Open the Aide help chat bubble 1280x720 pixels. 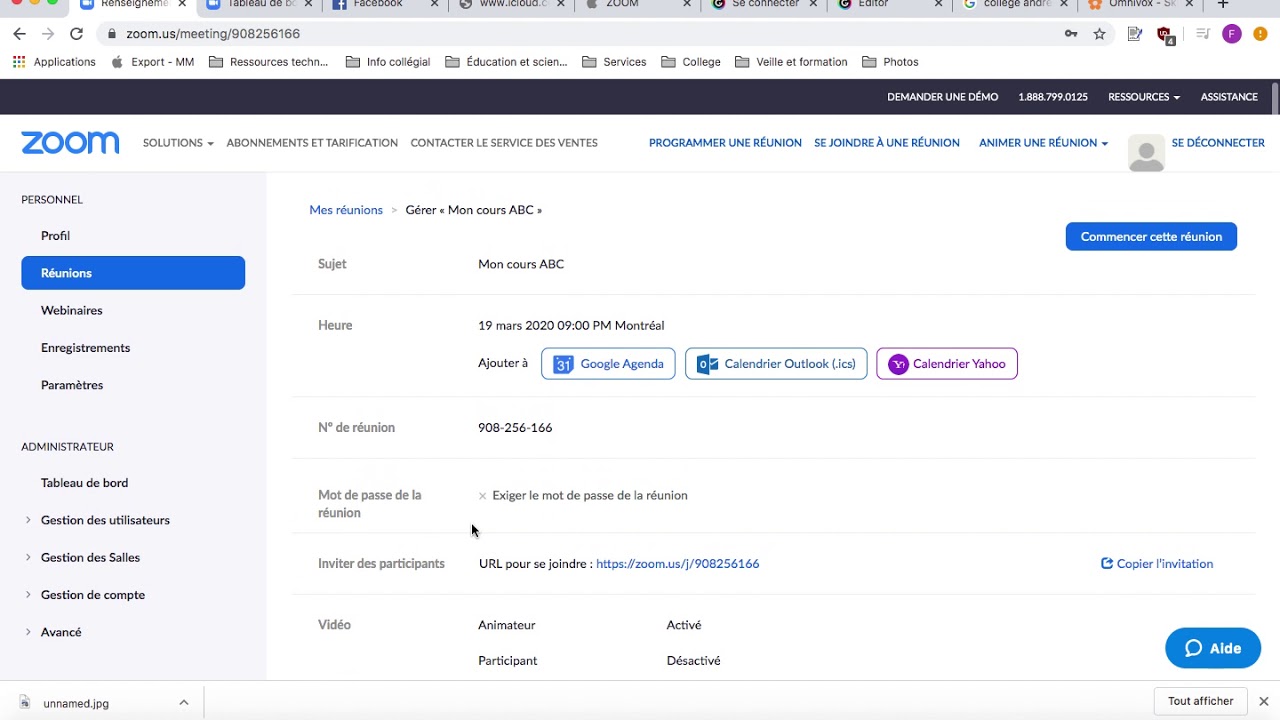point(1212,648)
